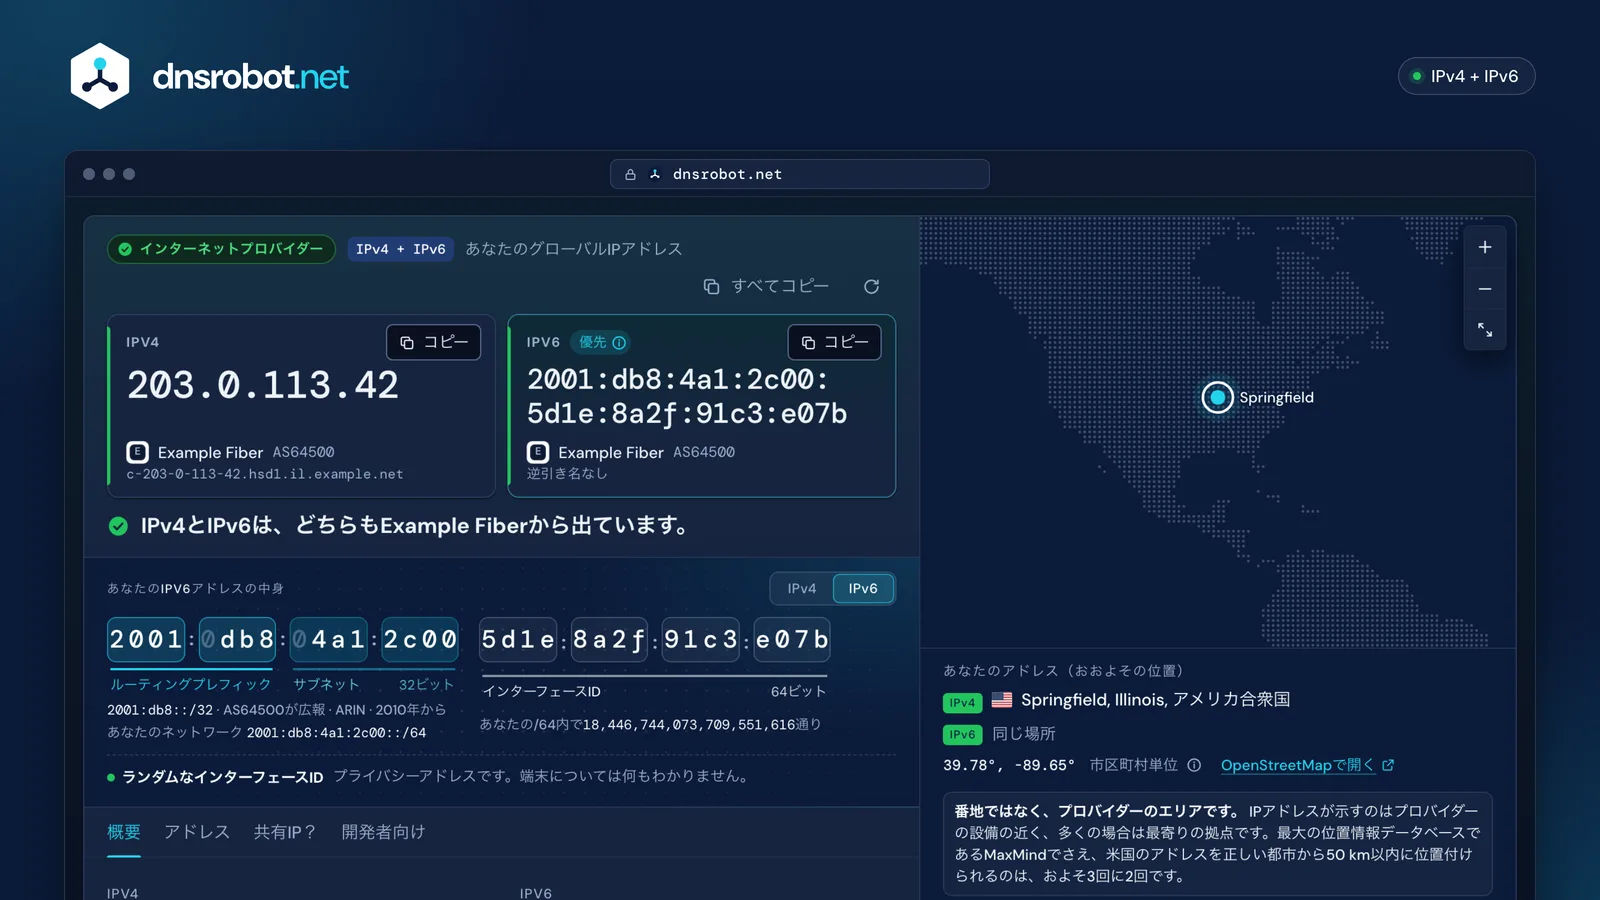
Task: Zoom out the map with minus
Action: coord(1485,289)
